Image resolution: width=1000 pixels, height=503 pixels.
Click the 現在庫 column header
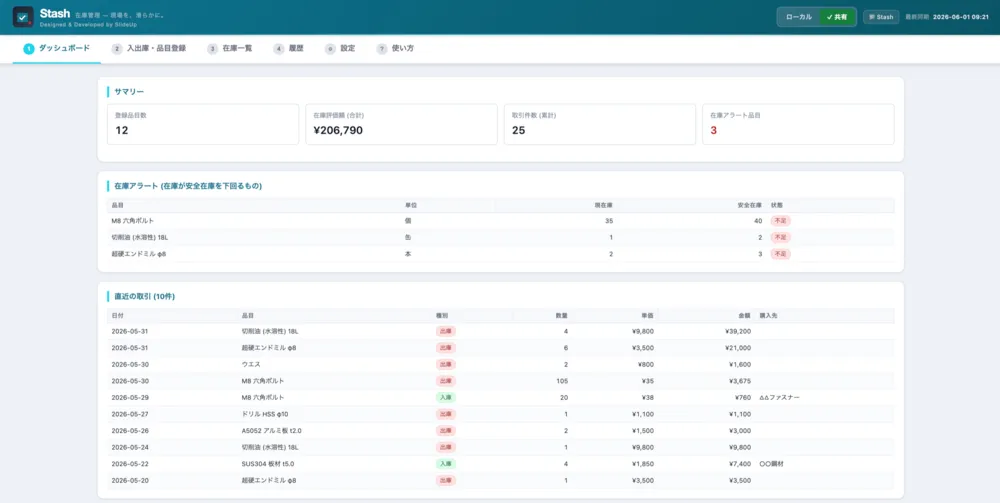coord(603,205)
